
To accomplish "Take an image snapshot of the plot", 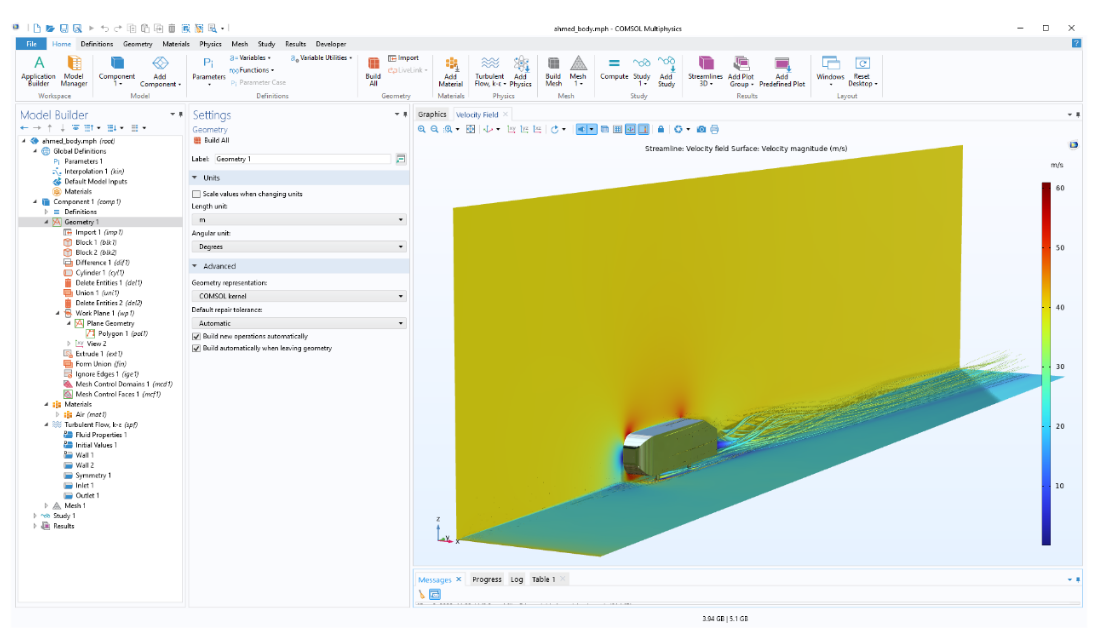I will tap(701, 129).
